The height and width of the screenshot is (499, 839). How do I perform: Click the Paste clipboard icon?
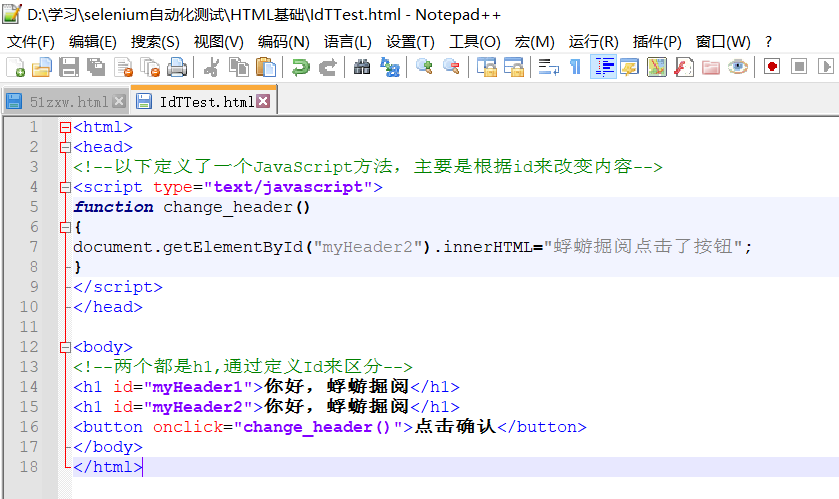(x=266, y=67)
